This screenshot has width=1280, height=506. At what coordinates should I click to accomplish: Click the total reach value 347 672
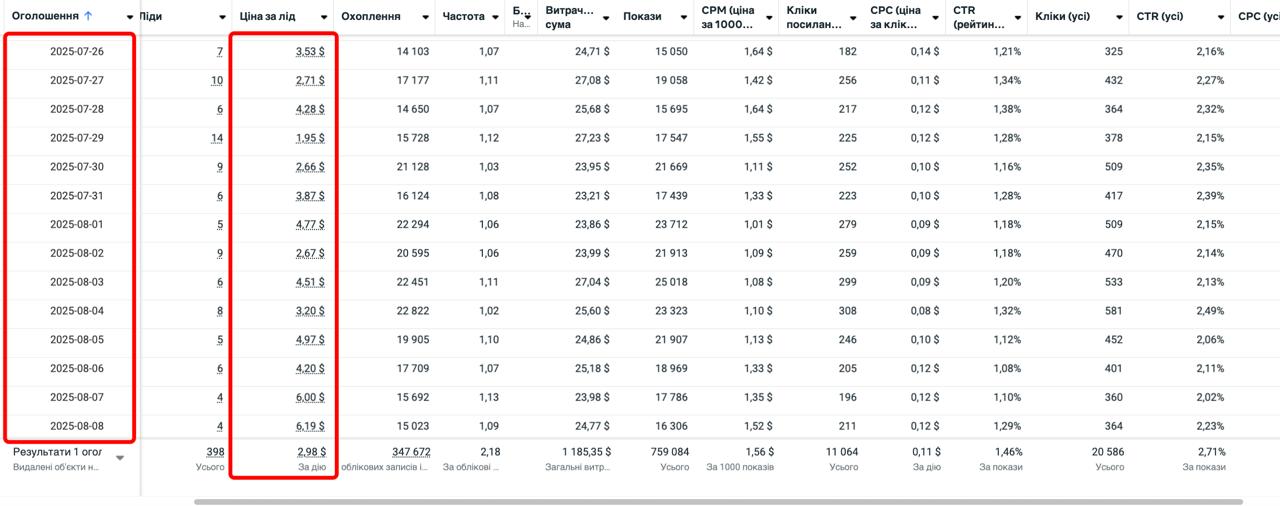click(411, 452)
